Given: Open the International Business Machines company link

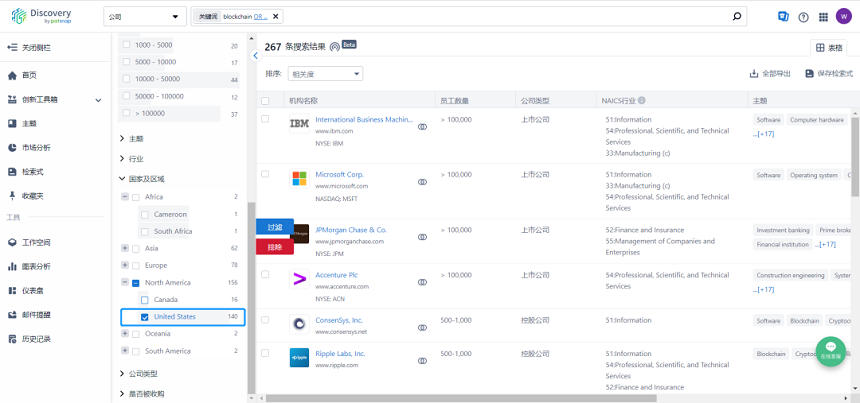Looking at the screenshot, I should click(x=363, y=119).
